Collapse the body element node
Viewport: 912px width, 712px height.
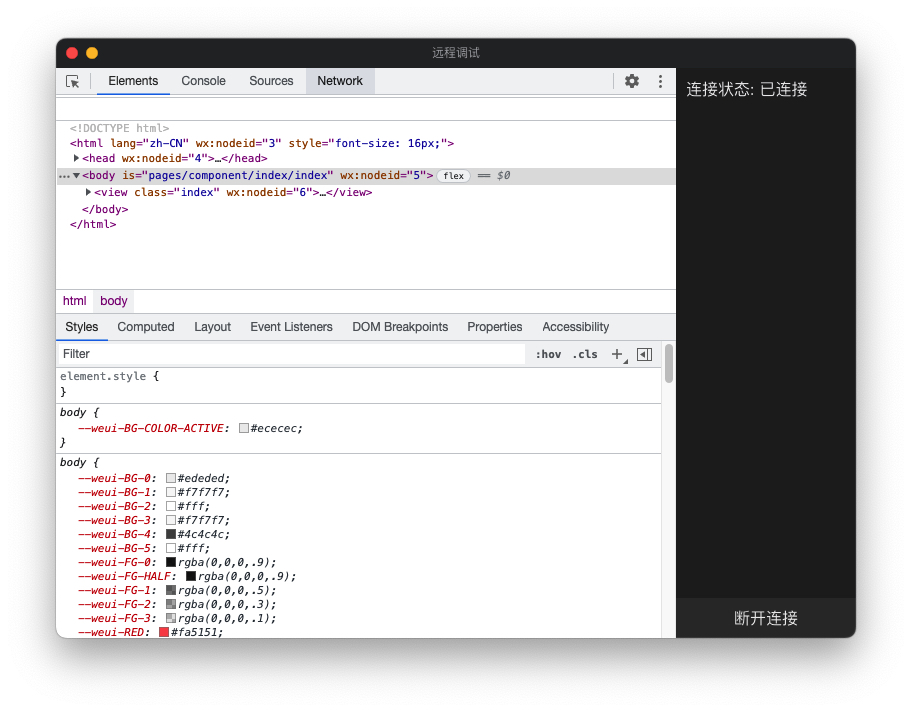click(77, 176)
